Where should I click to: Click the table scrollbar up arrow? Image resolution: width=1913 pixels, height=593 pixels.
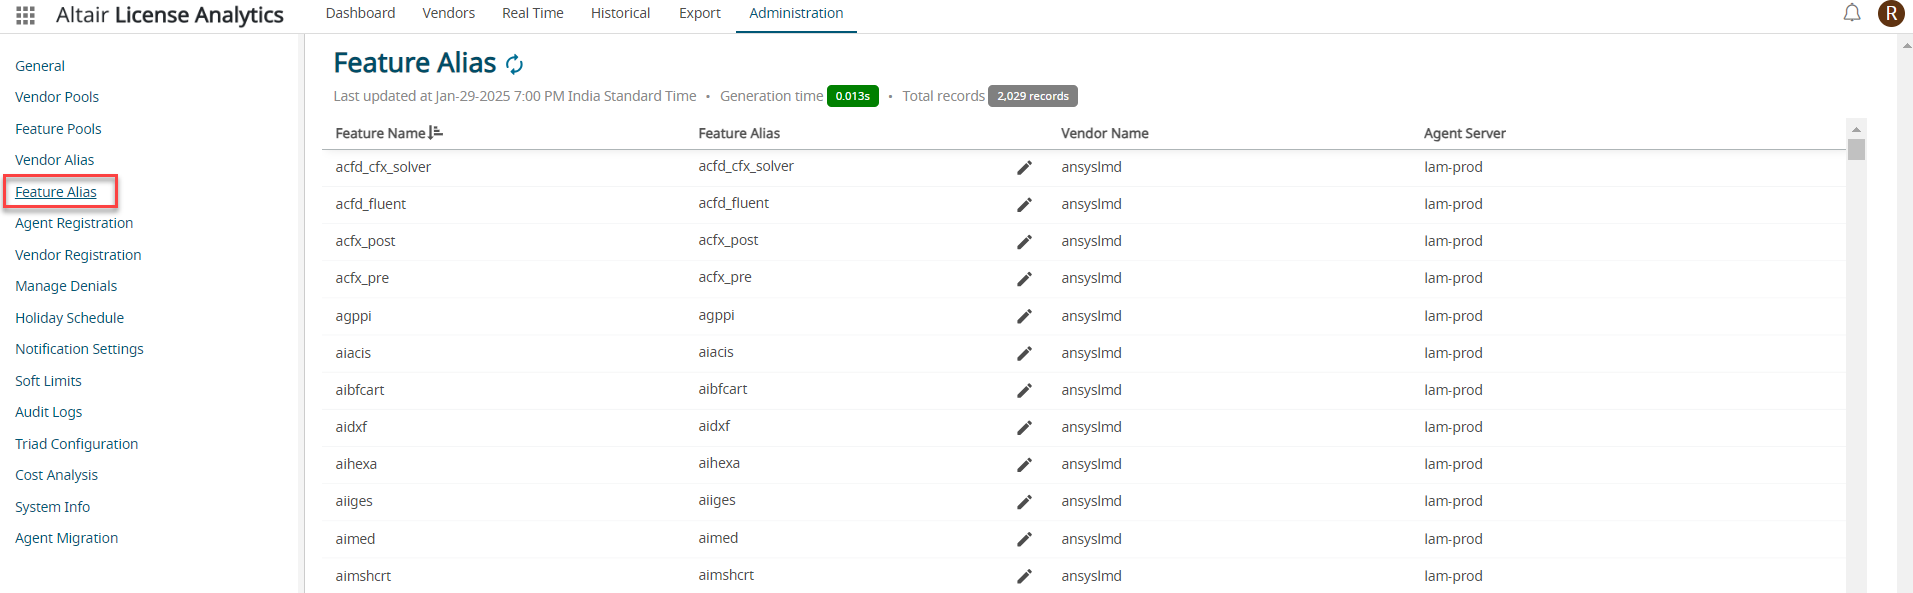tap(1856, 129)
